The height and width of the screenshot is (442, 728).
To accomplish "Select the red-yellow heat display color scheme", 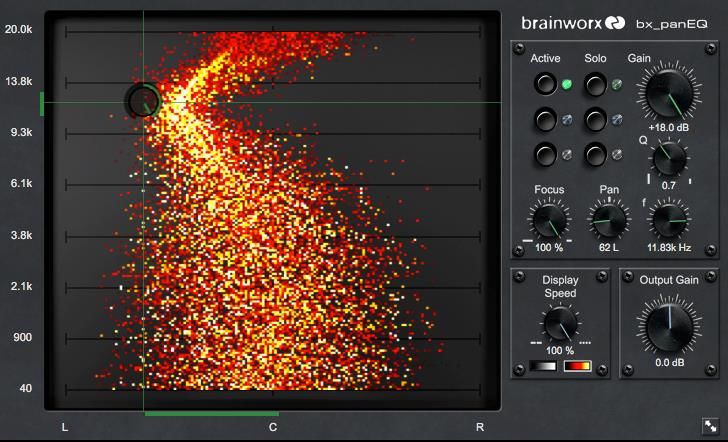I will pyautogui.click(x=578, y=366).
